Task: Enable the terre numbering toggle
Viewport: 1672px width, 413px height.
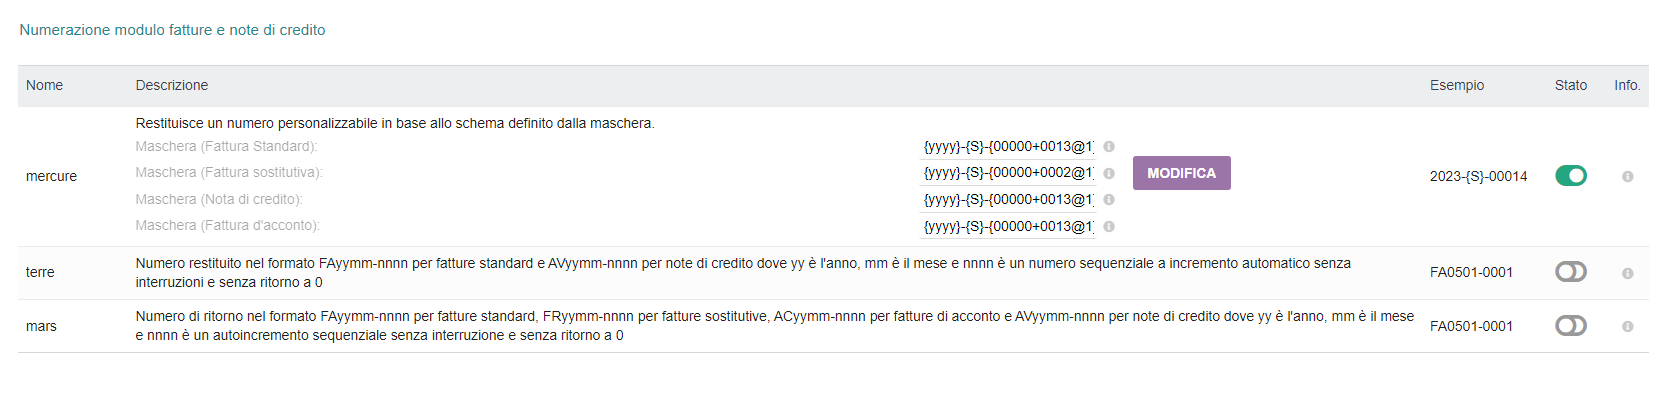Action: pos(1571,272)
